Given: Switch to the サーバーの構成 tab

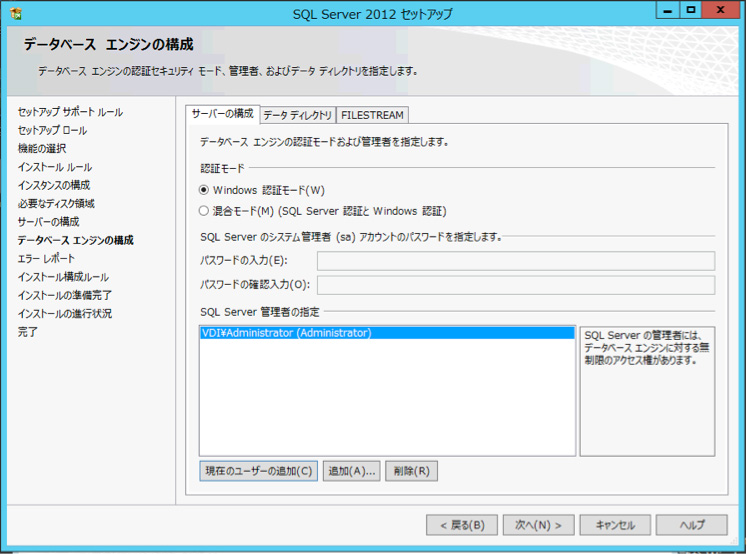Looking at the screenshot, I should click(222, 114).
